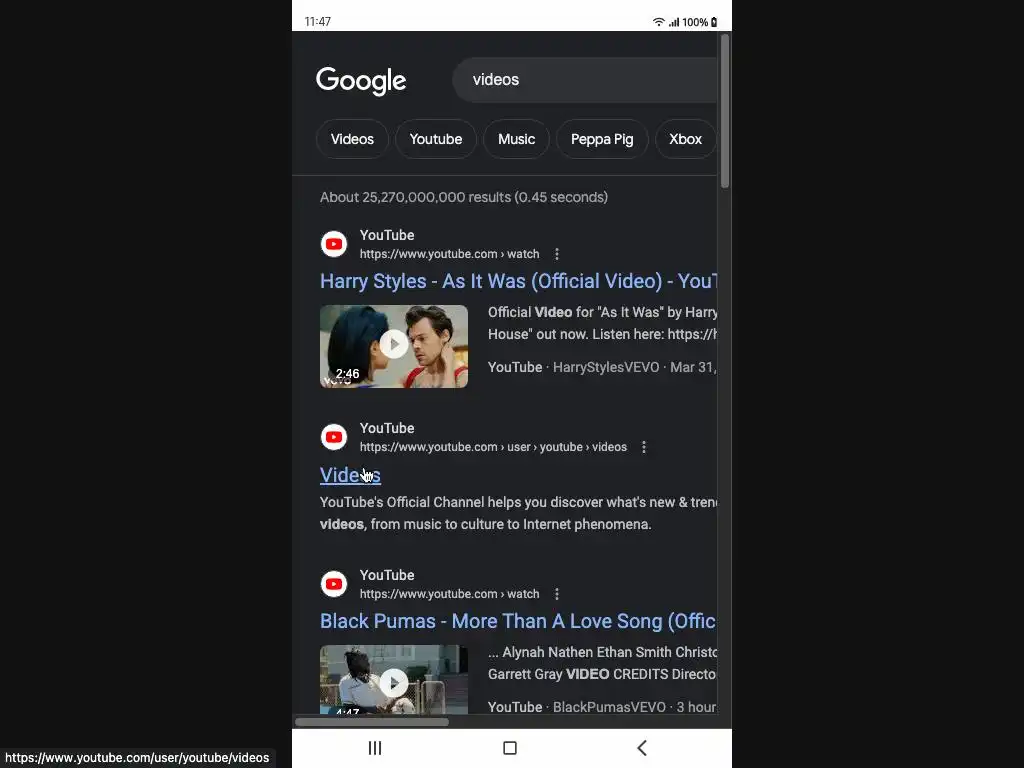Open Harry Styles As It Was link
Image resolution: width=1024 pixels, height=768 pixels.
(x=519, y=281)
